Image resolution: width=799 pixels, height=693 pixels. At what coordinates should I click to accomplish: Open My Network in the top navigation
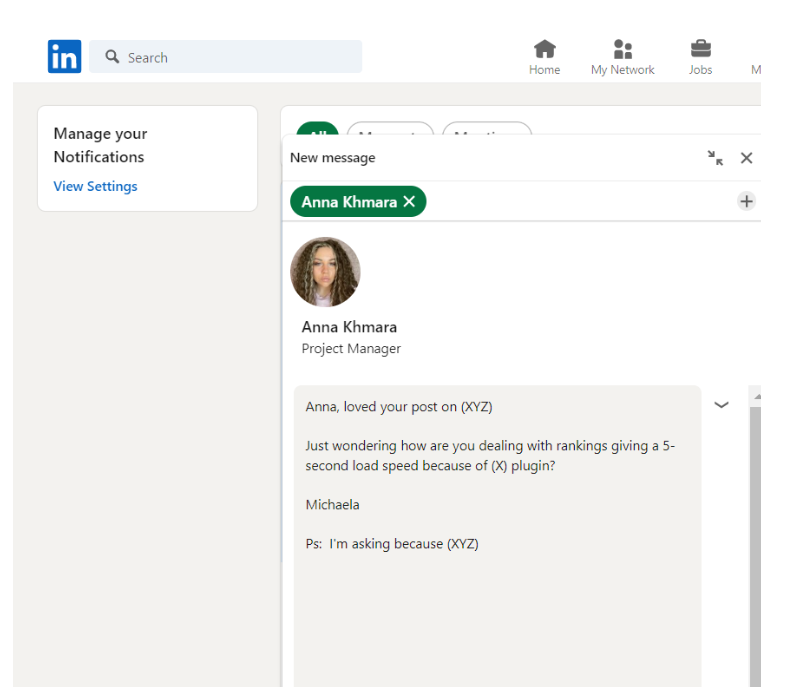[622, 58]
